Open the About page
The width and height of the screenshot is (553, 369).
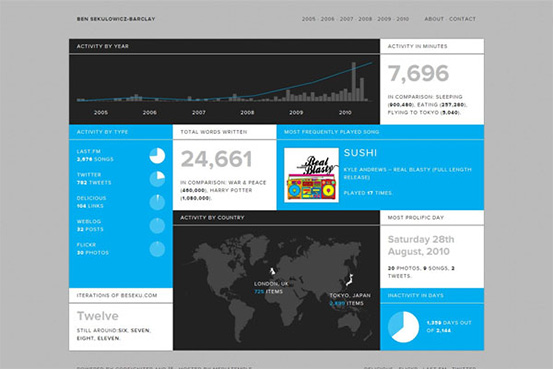(434, 19)
